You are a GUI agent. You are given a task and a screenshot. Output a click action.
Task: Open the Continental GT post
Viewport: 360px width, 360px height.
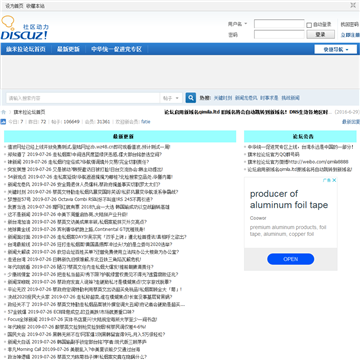[x=76, y=229]
